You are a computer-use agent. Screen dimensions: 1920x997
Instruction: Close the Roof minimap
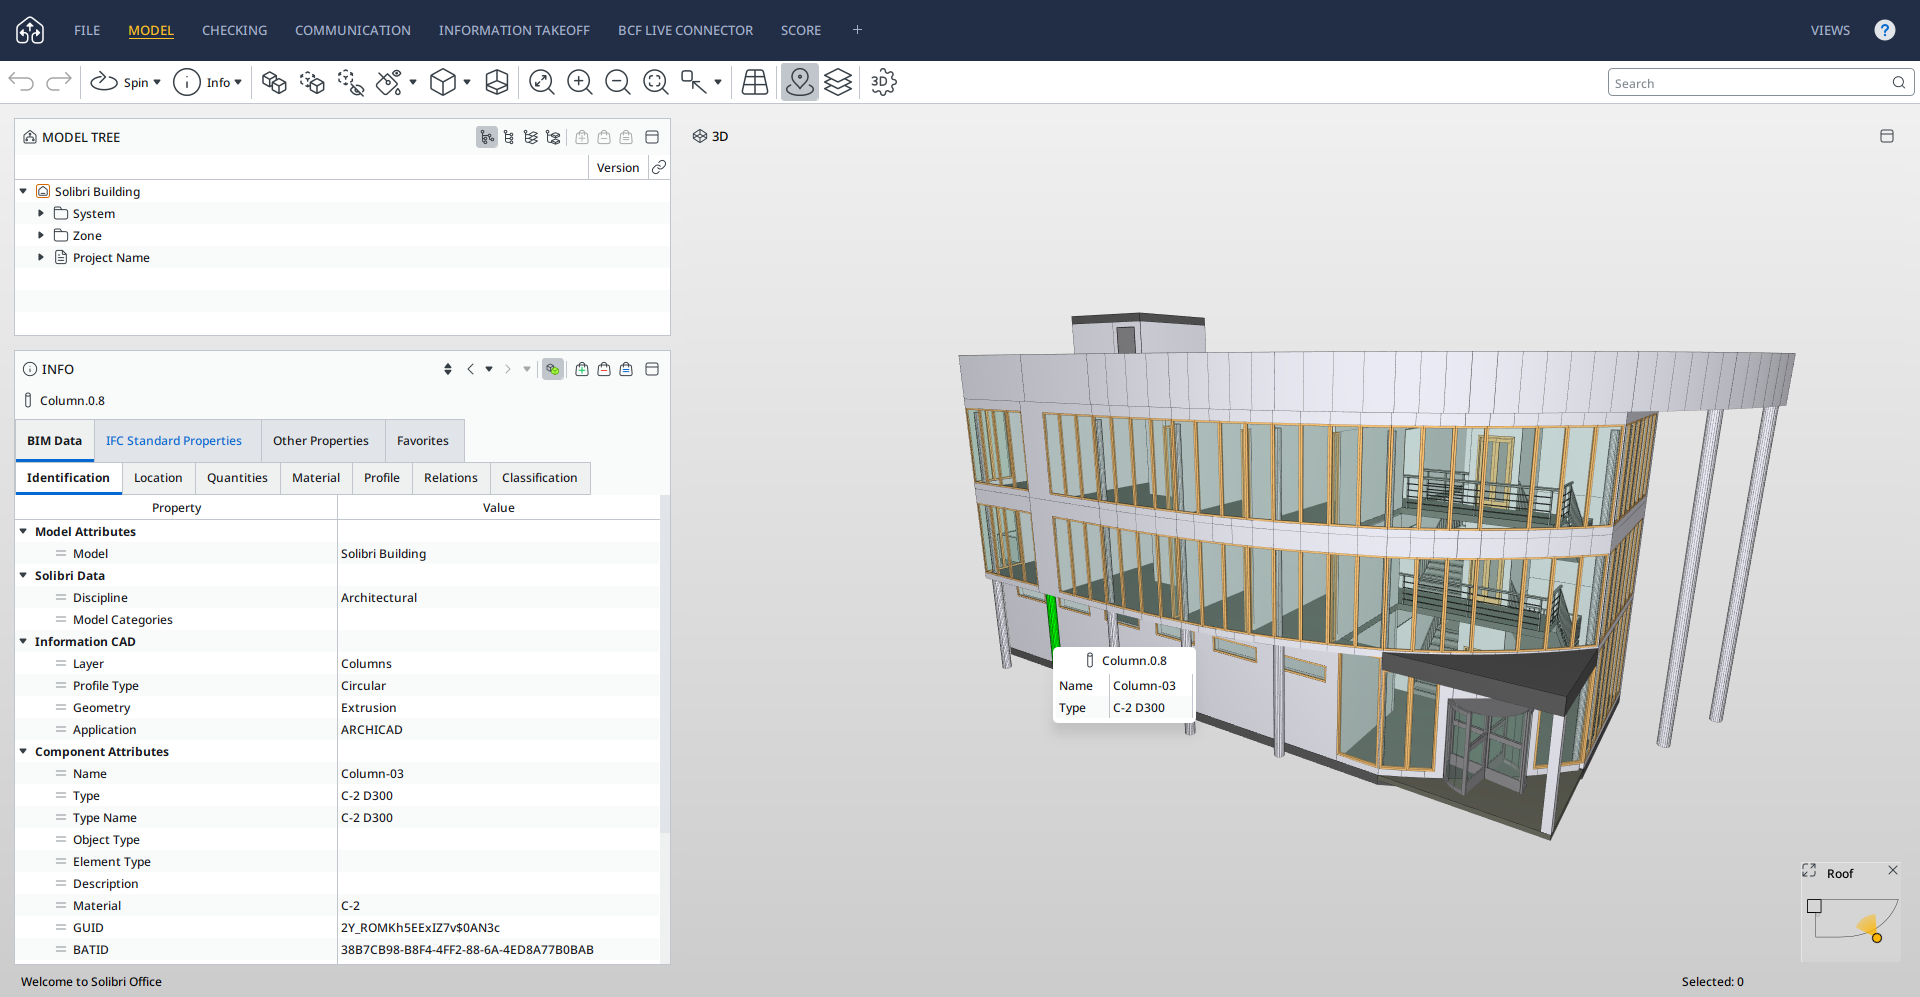click(x=1893, y=870)
